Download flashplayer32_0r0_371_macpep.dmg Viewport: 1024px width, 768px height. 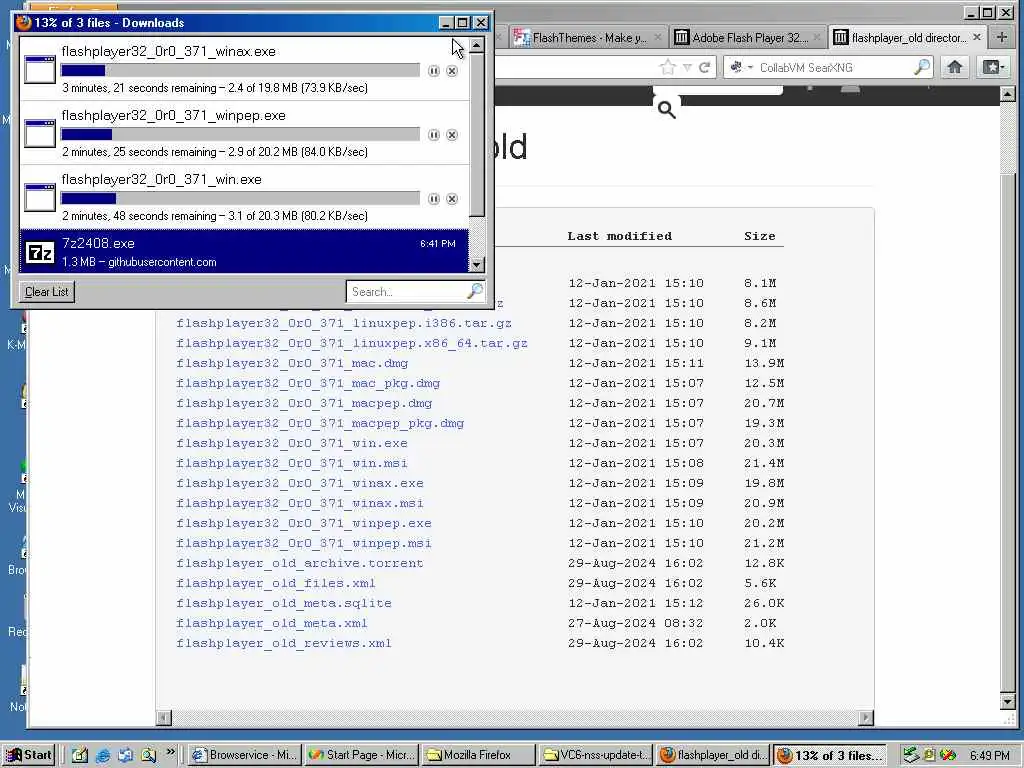[304, 403]
